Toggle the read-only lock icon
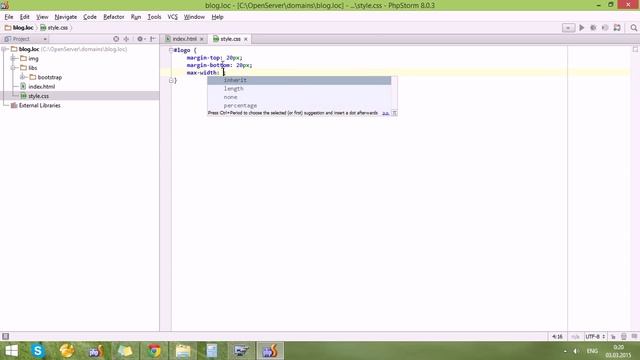This screenshot has height=360, width=640. click(x=613, y=337)
